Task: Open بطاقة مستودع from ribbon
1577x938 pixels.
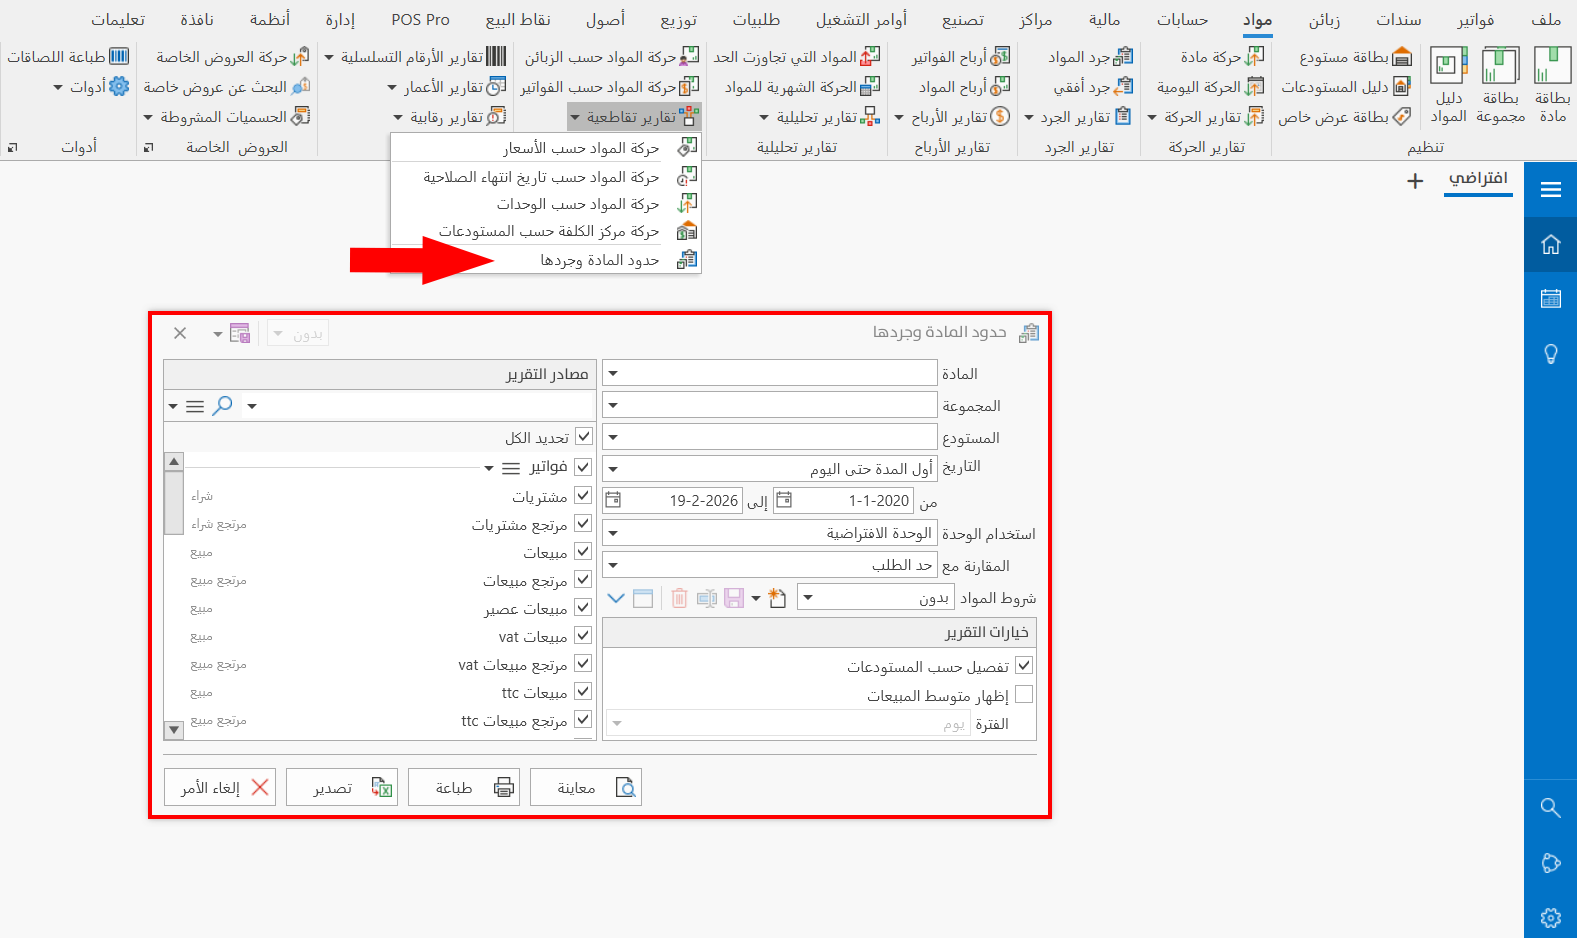Action: pyautogui.click(x=1355, y=57)
